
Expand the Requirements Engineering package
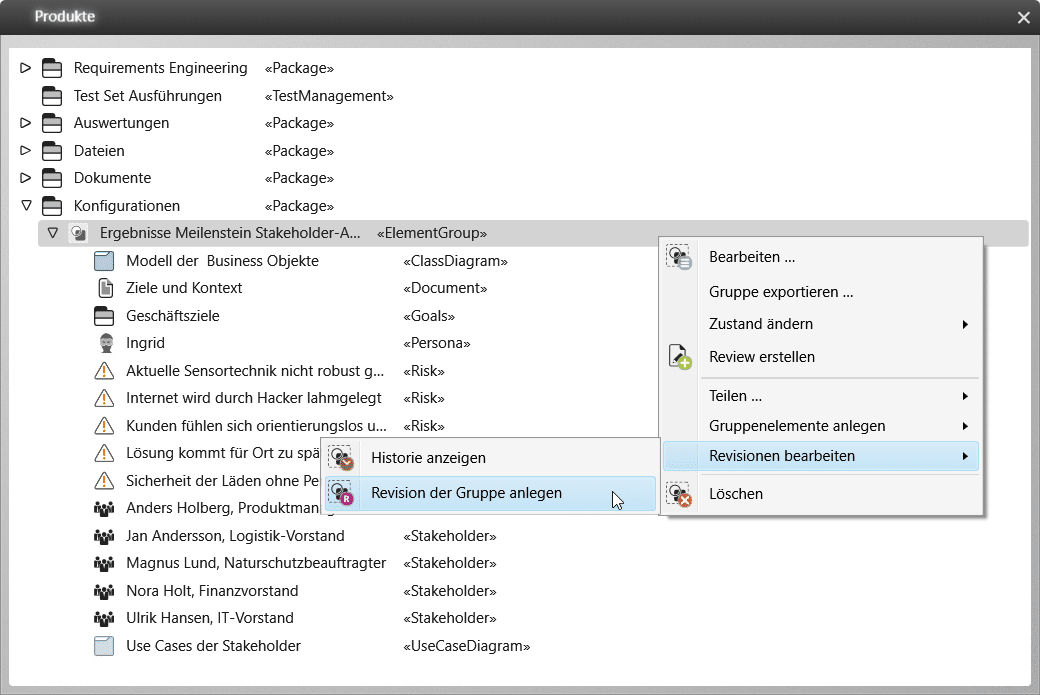point(26,68)
